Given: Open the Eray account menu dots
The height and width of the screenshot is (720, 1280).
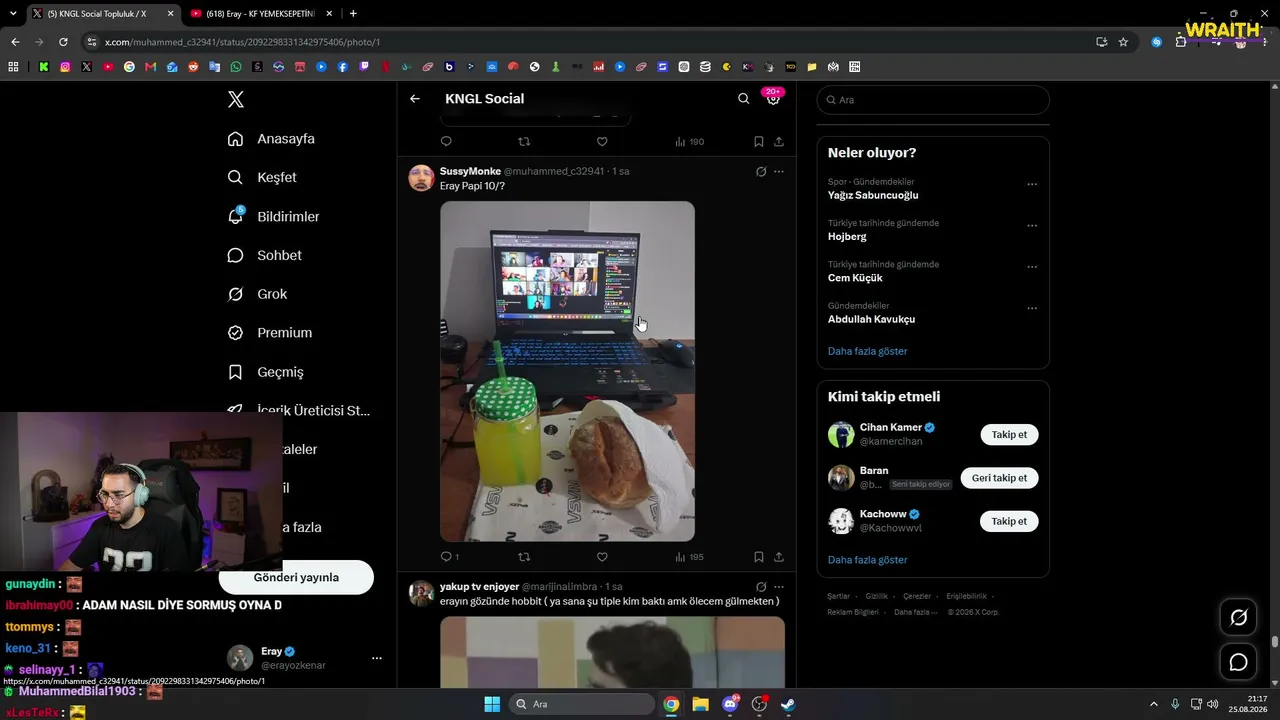Looking at the screenshot, I should click(377, 658).
